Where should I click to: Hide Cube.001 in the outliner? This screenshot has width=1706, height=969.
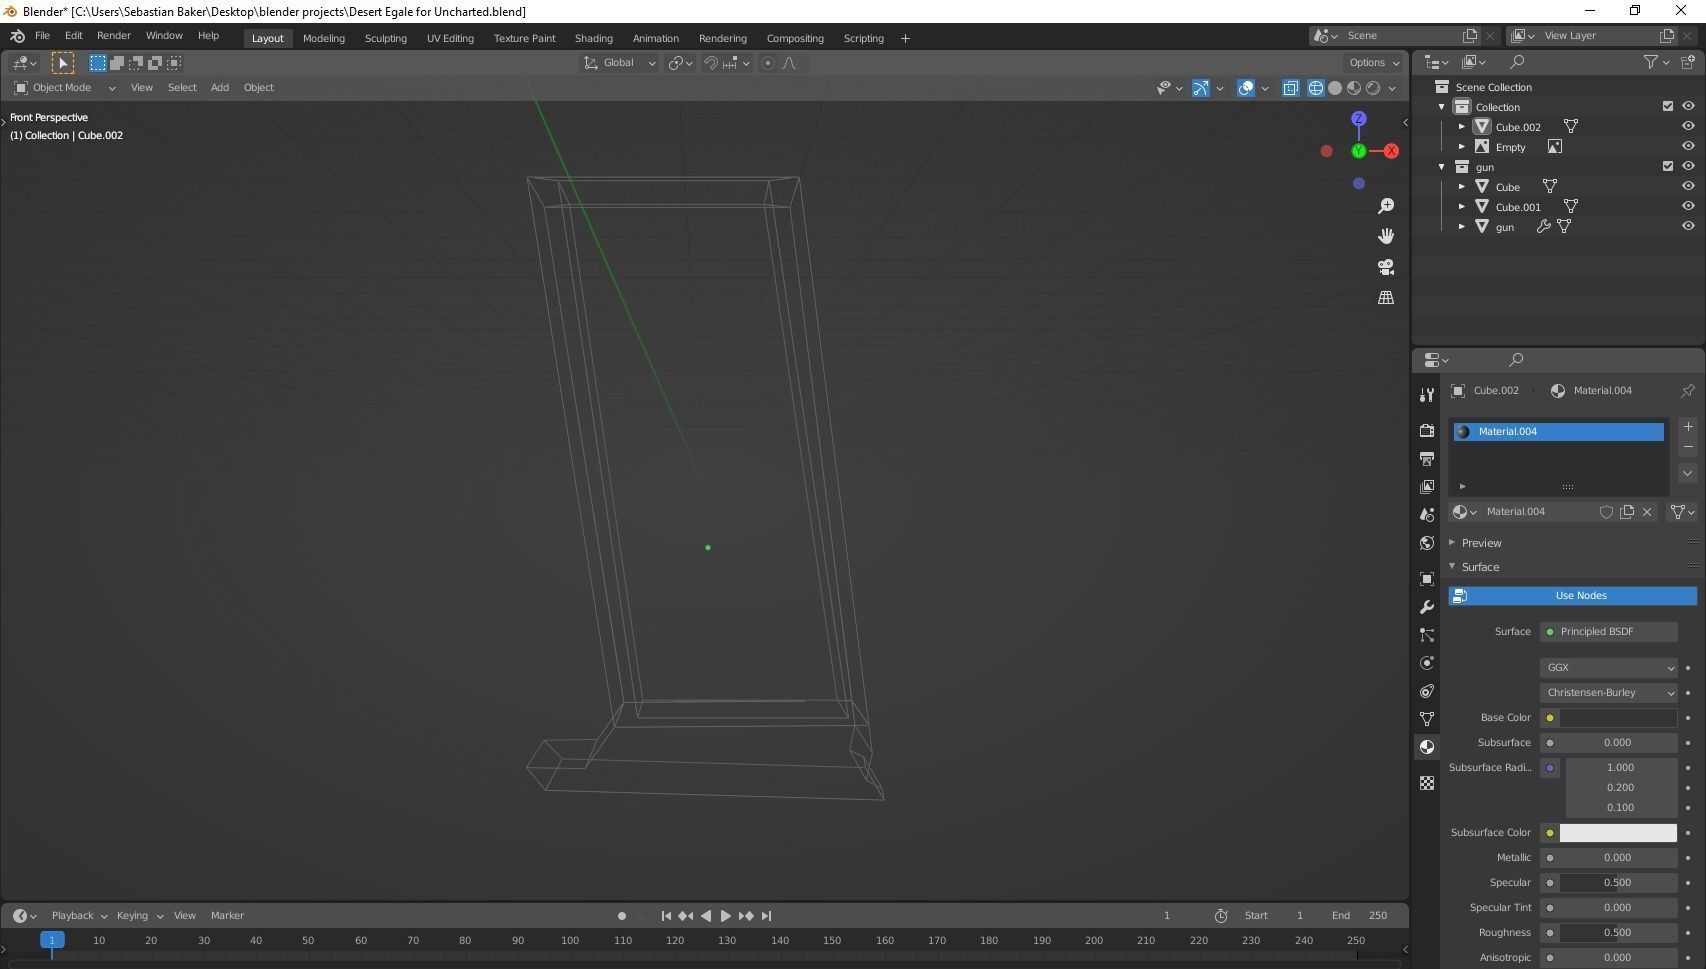coord(1688,207)
